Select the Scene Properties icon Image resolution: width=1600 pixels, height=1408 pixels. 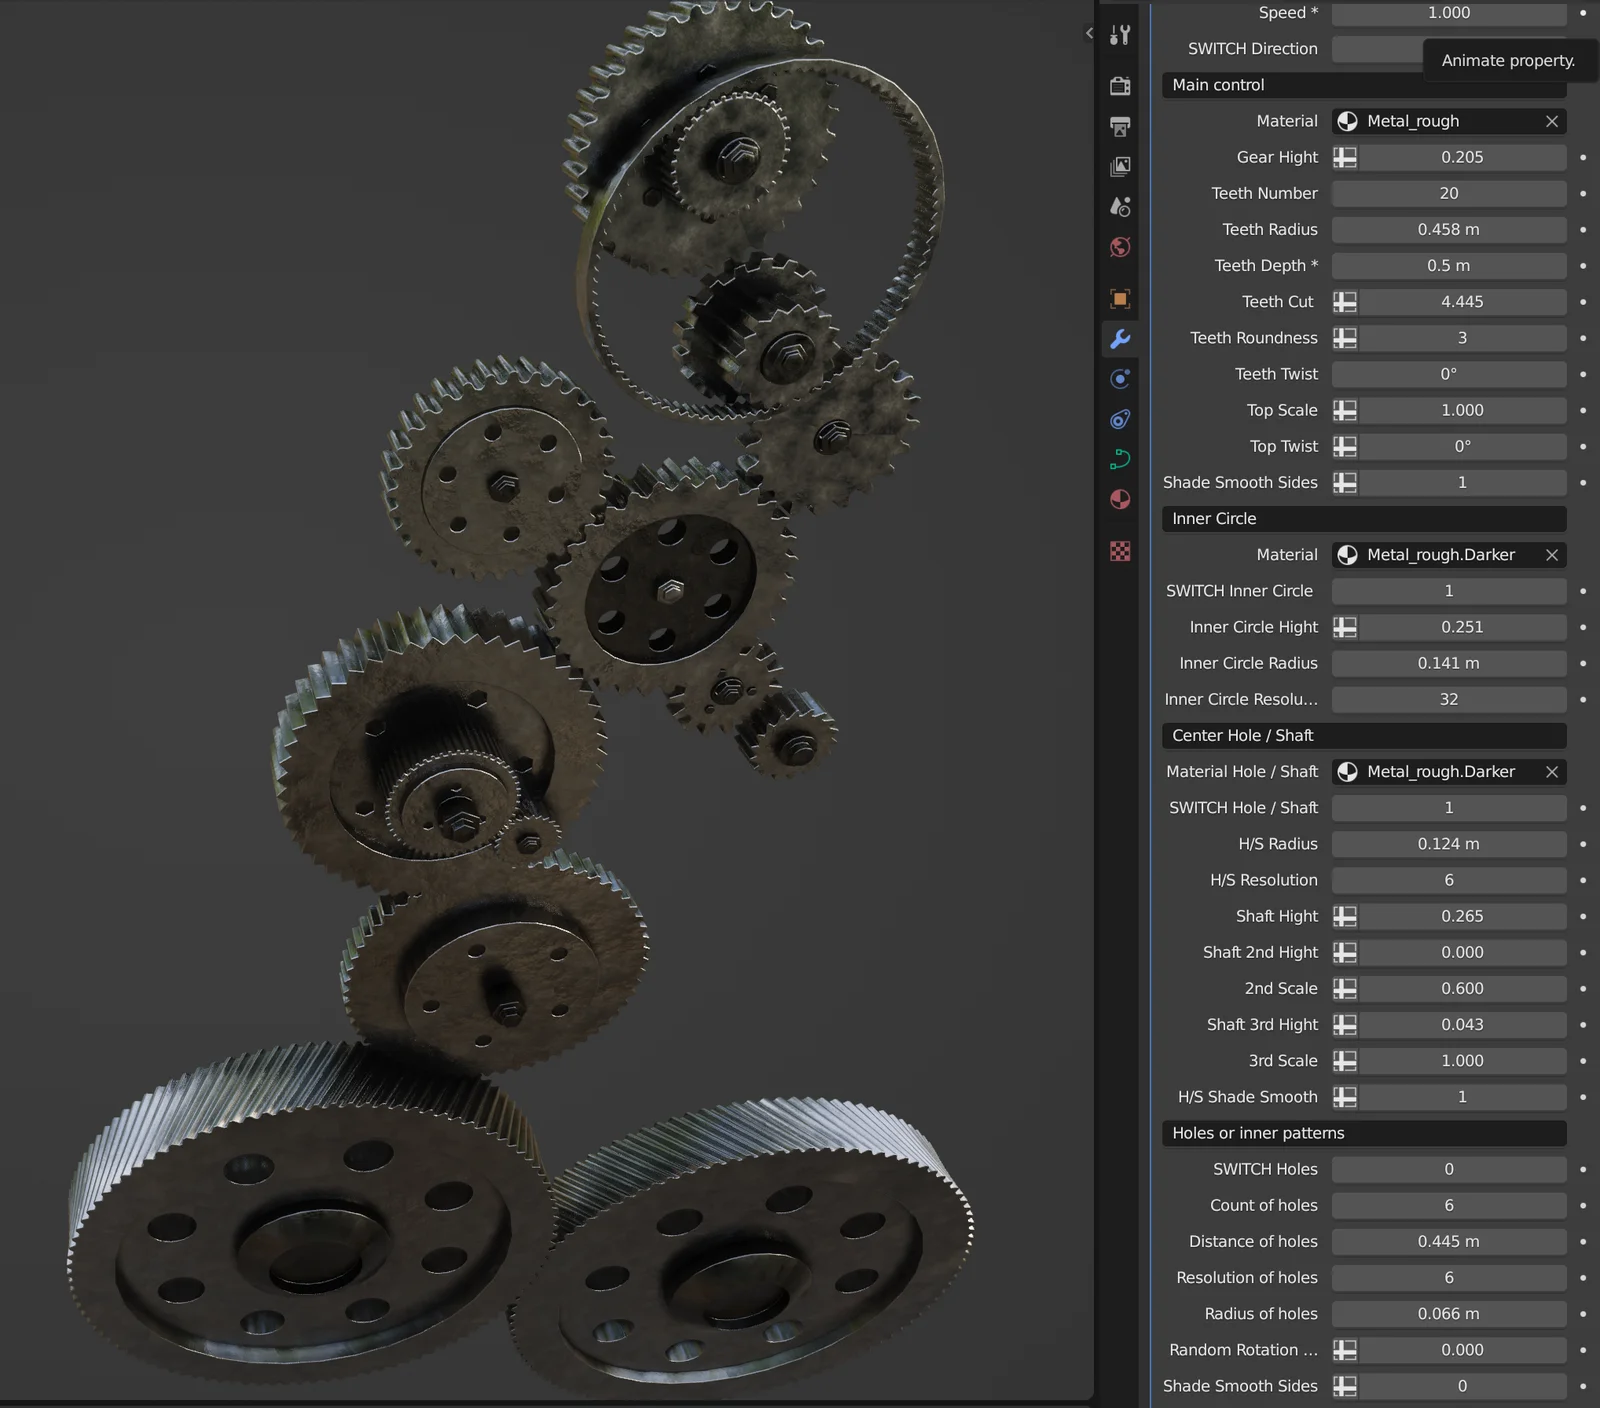click(x=1120, y=206)
